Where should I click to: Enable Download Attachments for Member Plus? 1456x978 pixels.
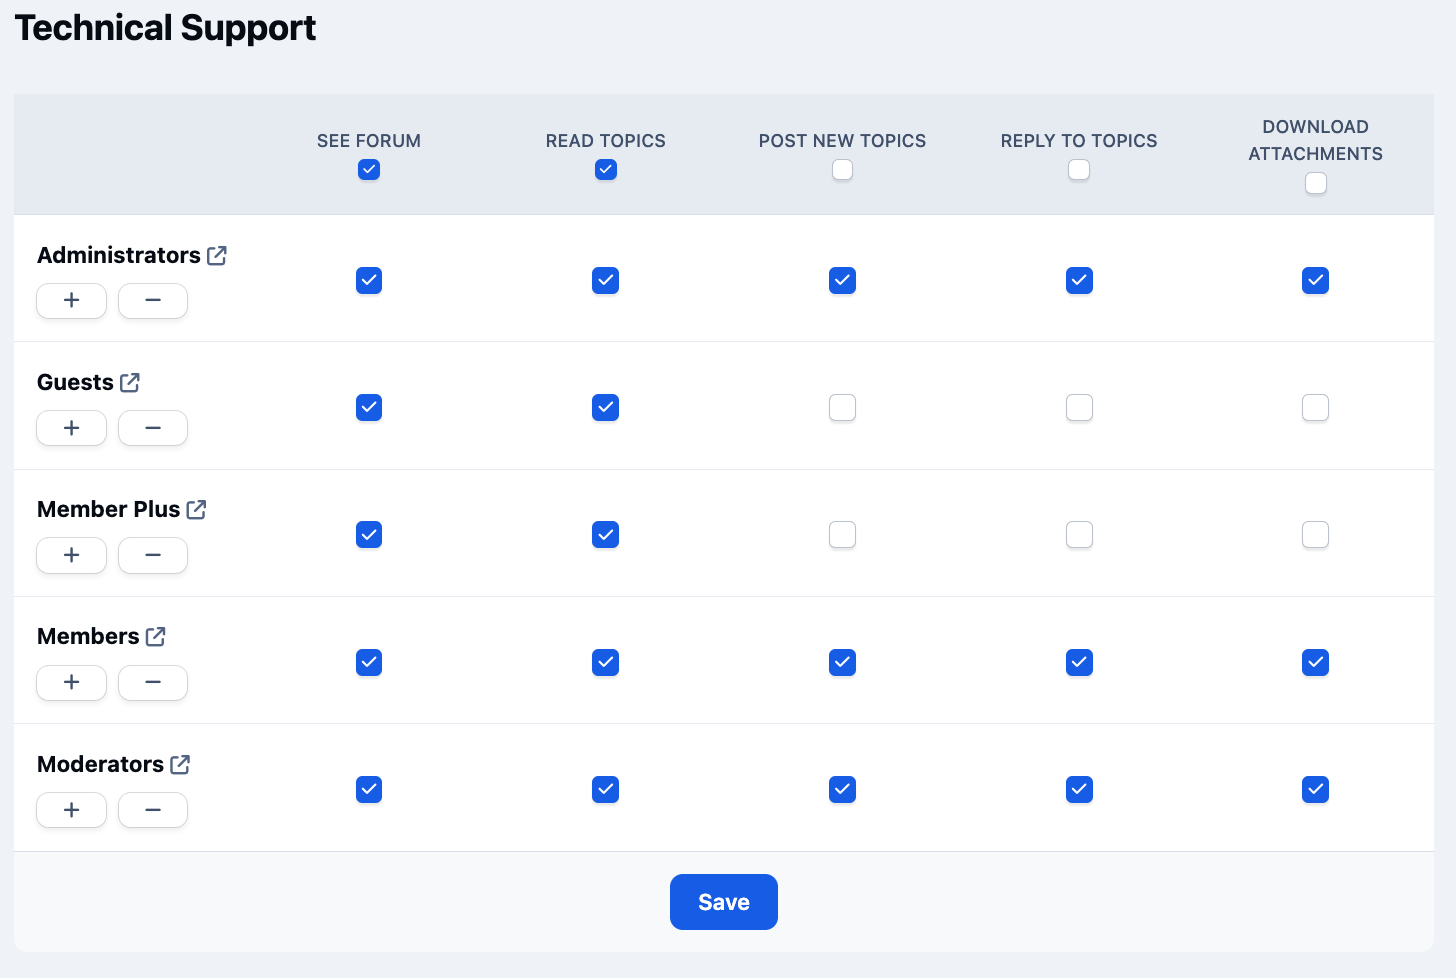coord(1316,535)
